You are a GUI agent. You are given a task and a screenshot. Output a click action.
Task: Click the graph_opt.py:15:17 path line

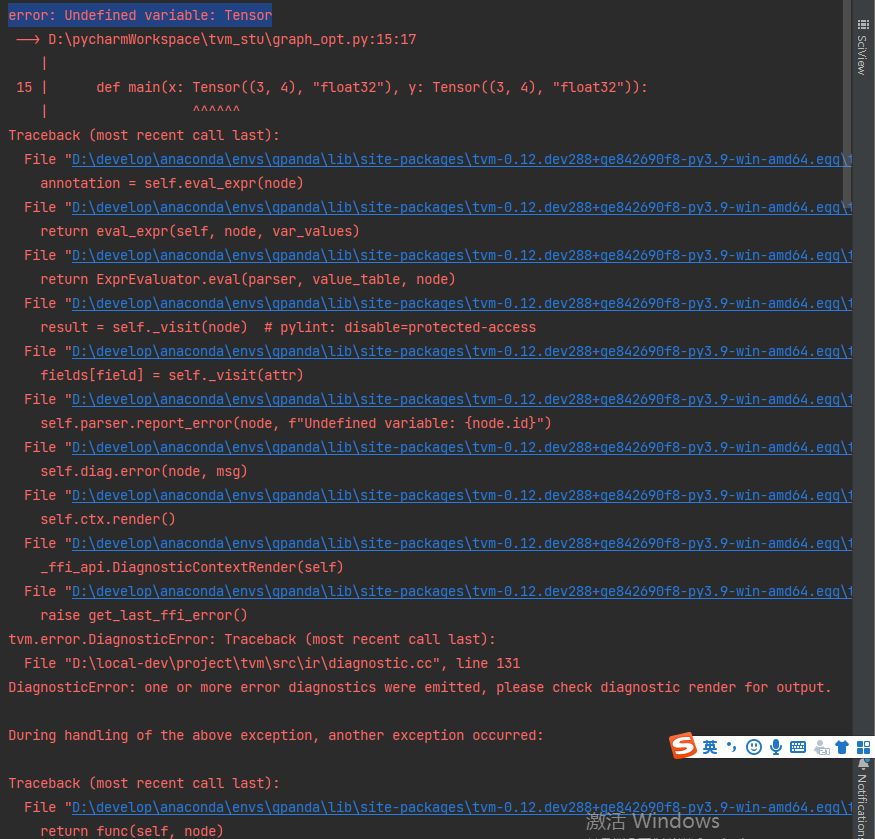click(x=230, y=39)
